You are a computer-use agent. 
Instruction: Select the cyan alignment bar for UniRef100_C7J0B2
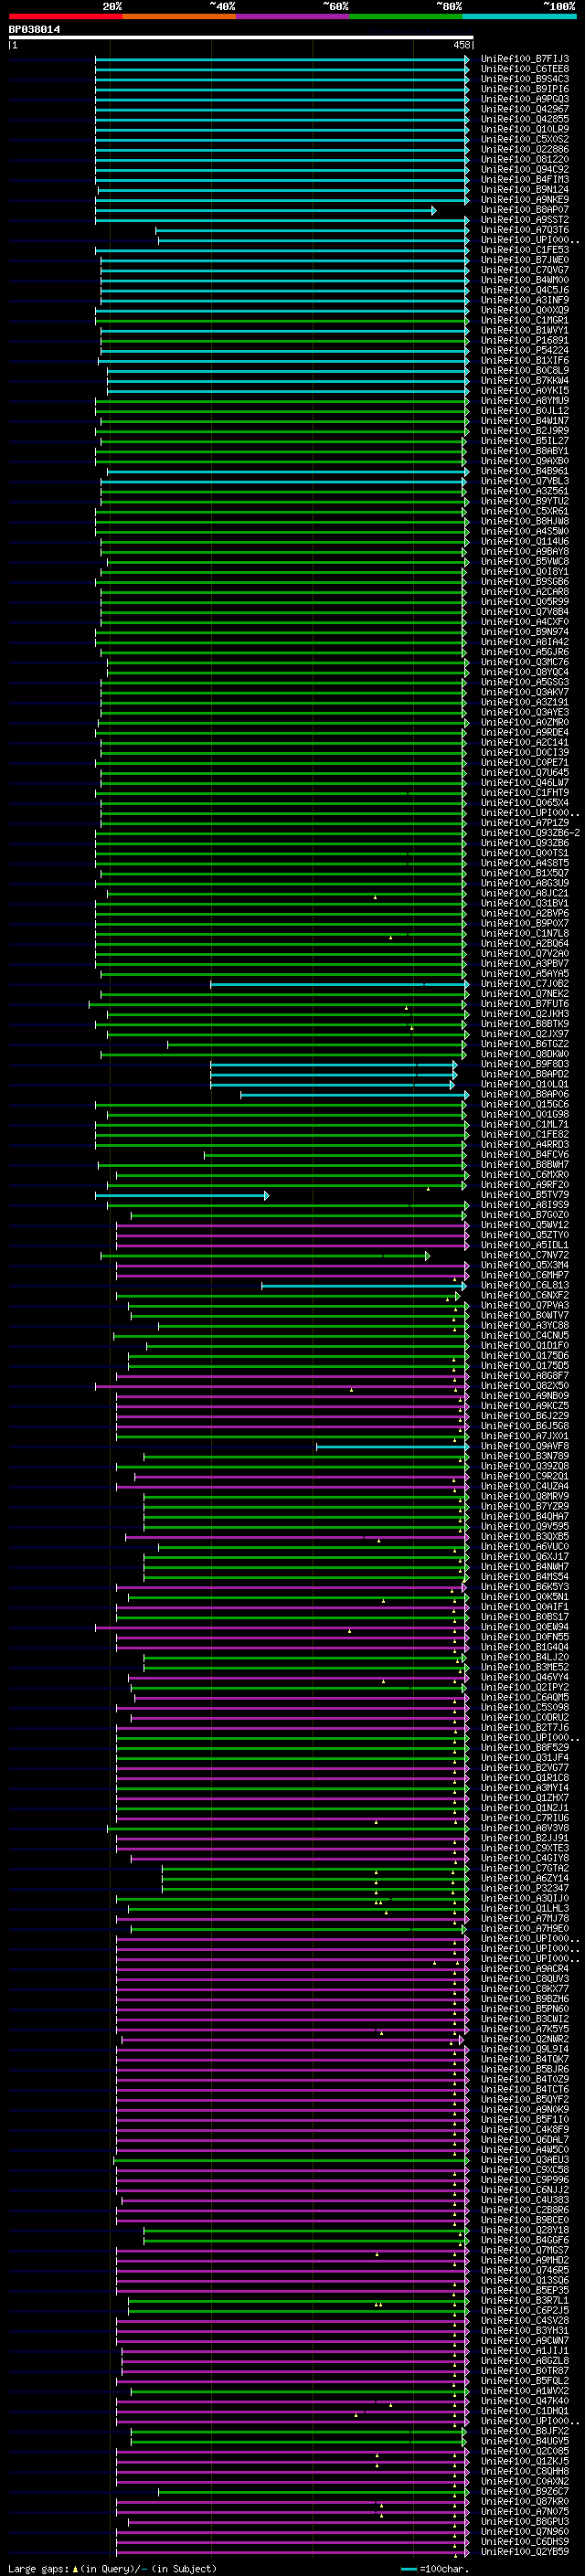coord(339,984)
